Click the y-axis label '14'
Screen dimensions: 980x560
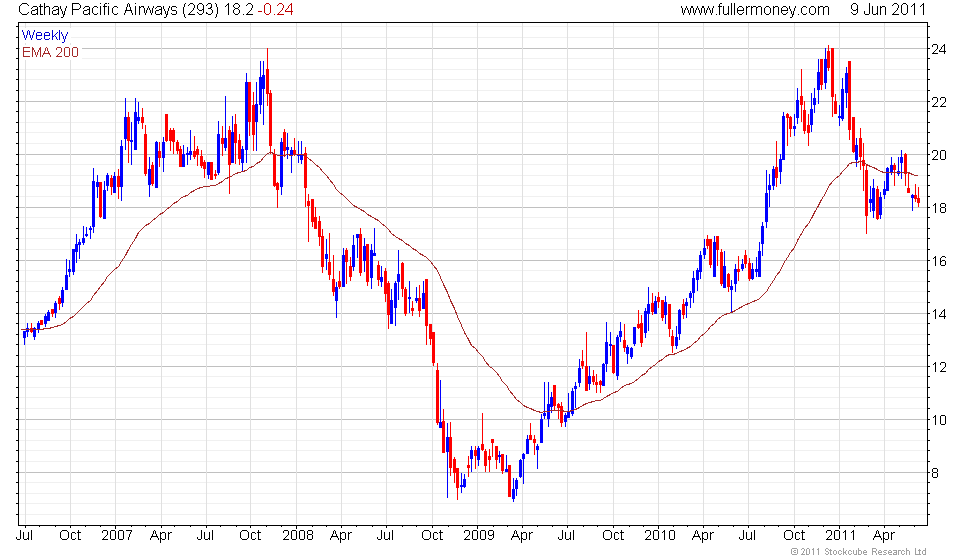tap(939, 314)
